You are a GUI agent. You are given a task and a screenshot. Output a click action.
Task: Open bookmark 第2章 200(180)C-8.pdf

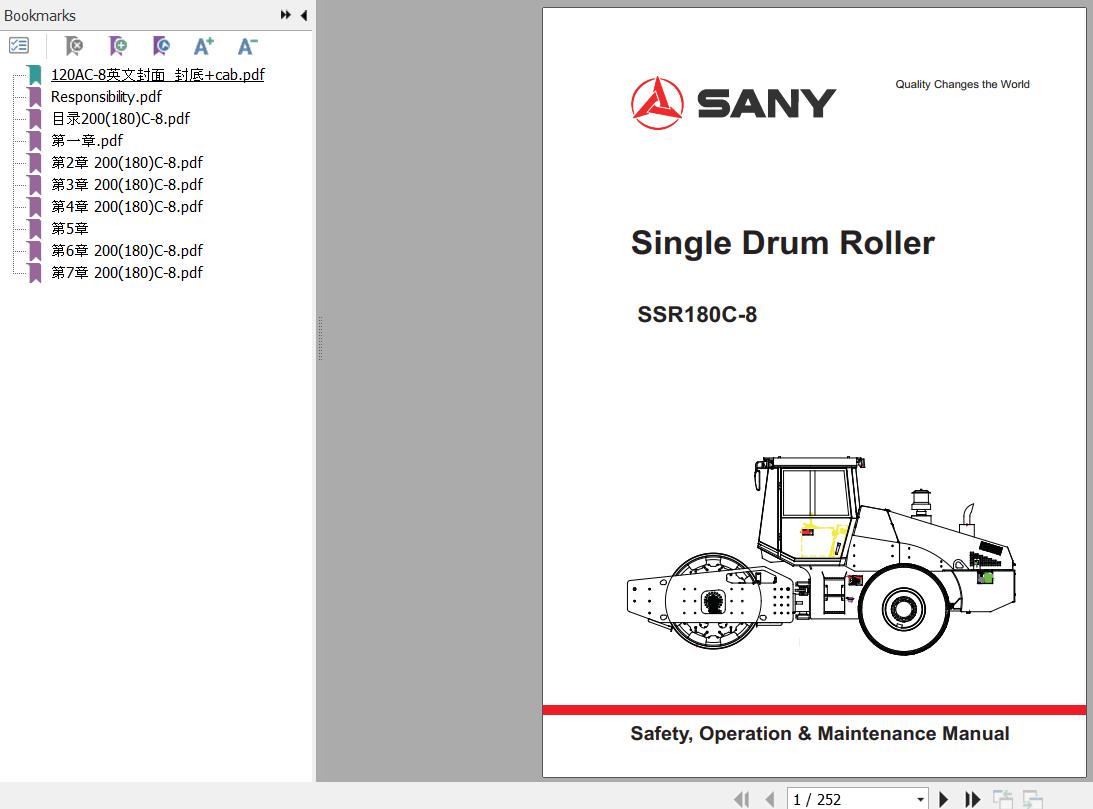pos(127,162)
